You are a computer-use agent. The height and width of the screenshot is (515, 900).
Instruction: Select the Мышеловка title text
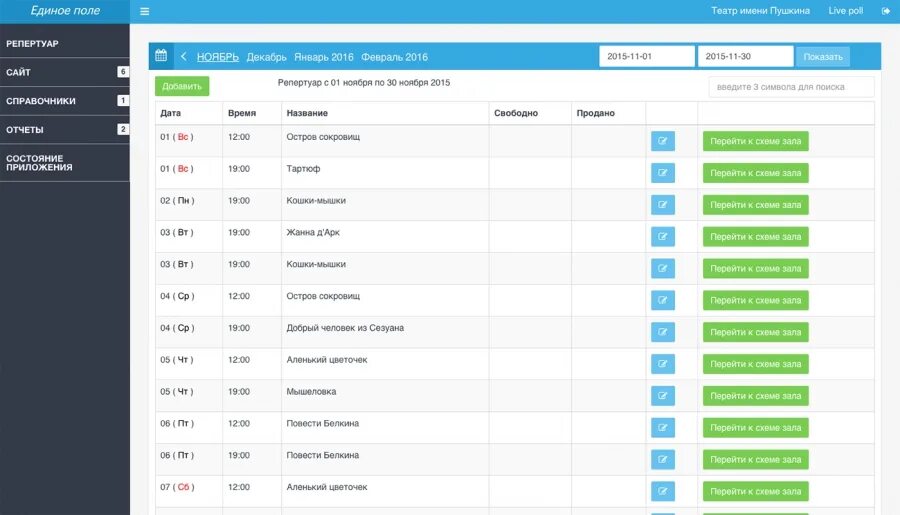coord(311,392)
